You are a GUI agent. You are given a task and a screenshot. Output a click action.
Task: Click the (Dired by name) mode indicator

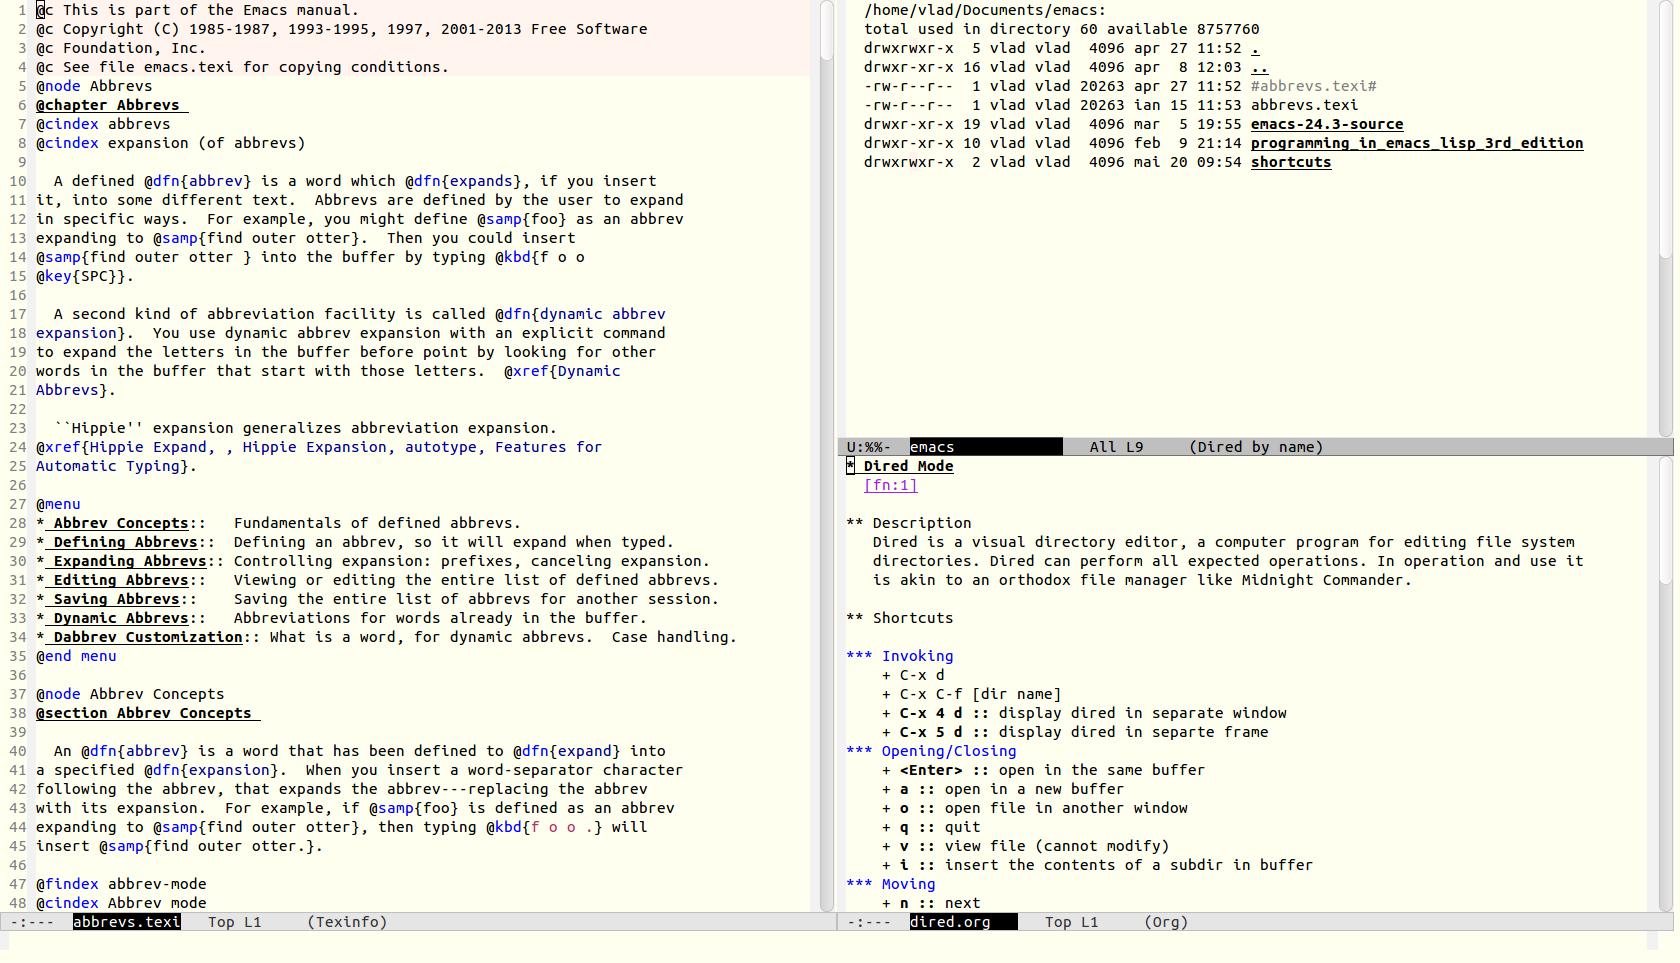click(x=1256, y=447)
